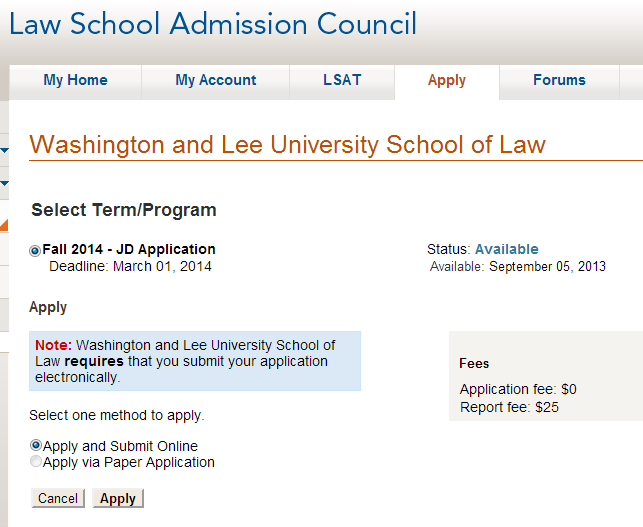Click the Application fee: $0 line
This screenshot has width=643, height=527.
518,389
